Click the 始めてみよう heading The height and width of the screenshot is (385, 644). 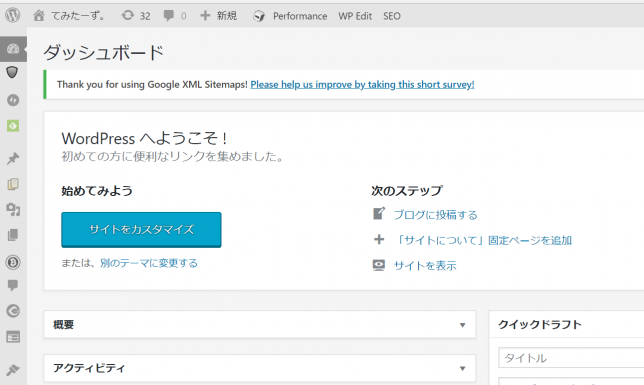pyautogui.click(x=97, y=191)
